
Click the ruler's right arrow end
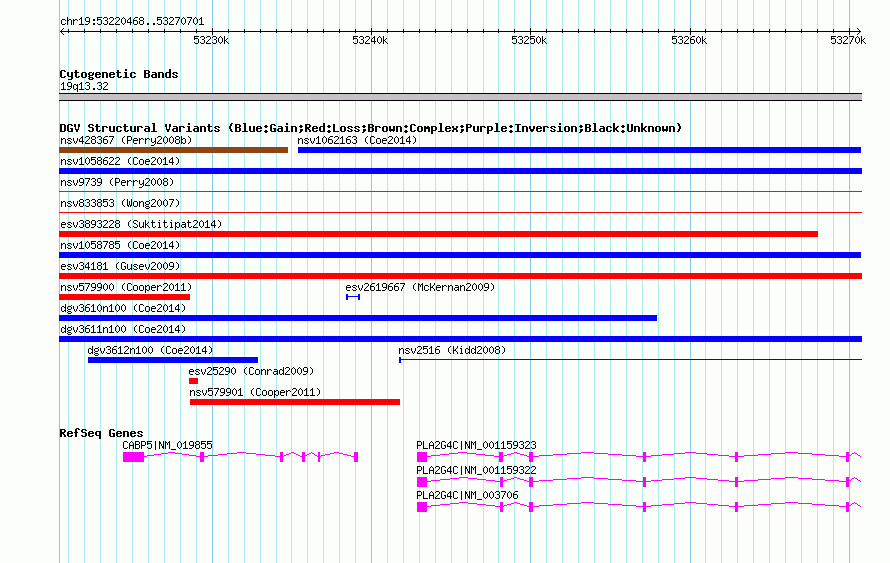(858, 32)
